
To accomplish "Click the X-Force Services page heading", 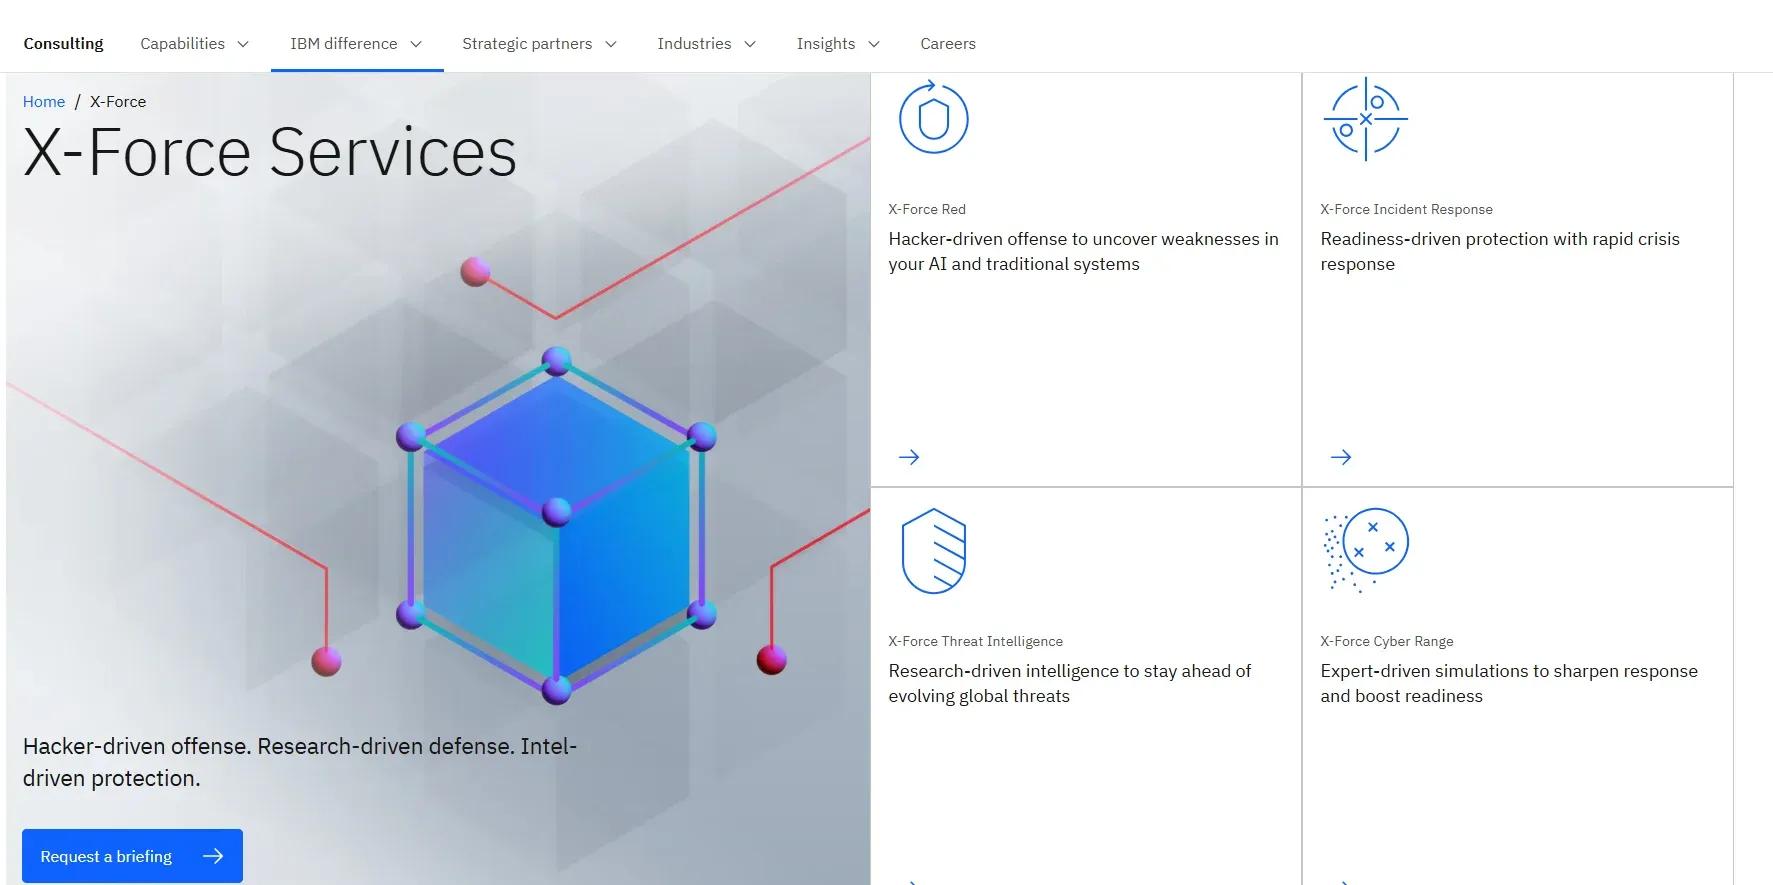I will click(270, 152).
